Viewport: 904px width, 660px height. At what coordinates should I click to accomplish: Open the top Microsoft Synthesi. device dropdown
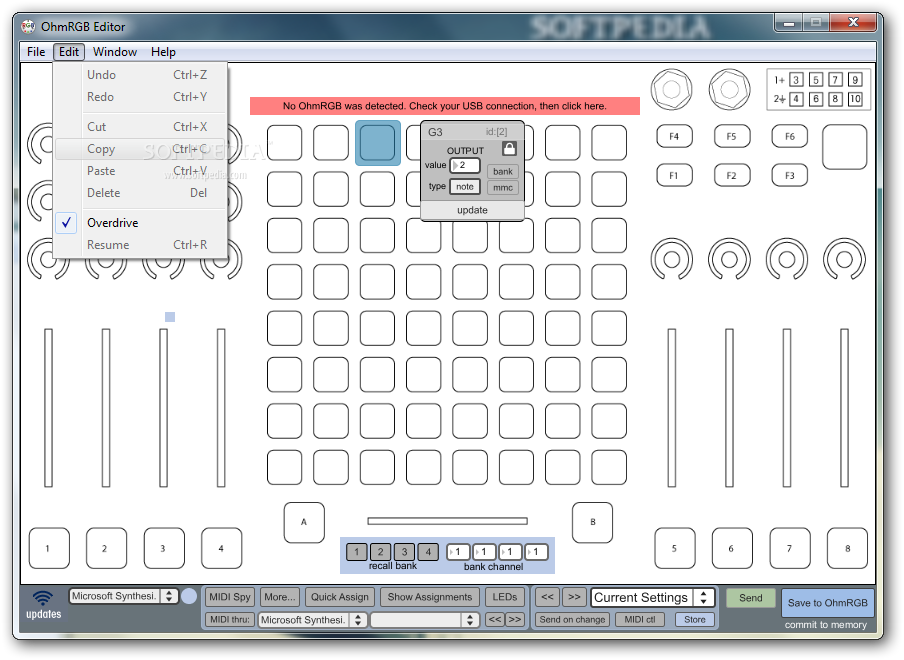point(123,596)
